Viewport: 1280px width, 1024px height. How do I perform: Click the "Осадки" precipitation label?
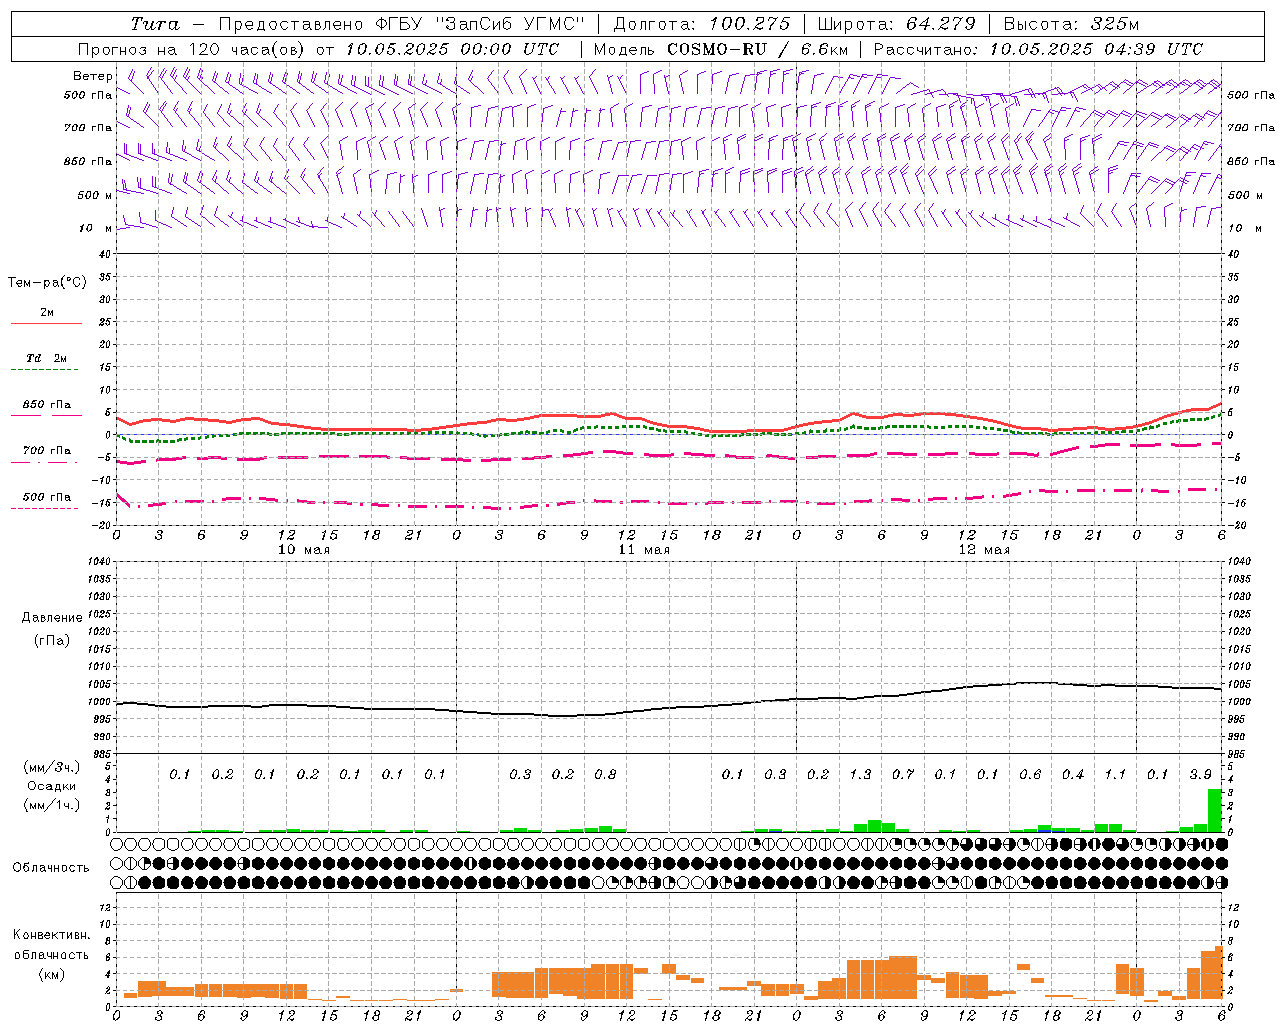(x=52, y=786)
